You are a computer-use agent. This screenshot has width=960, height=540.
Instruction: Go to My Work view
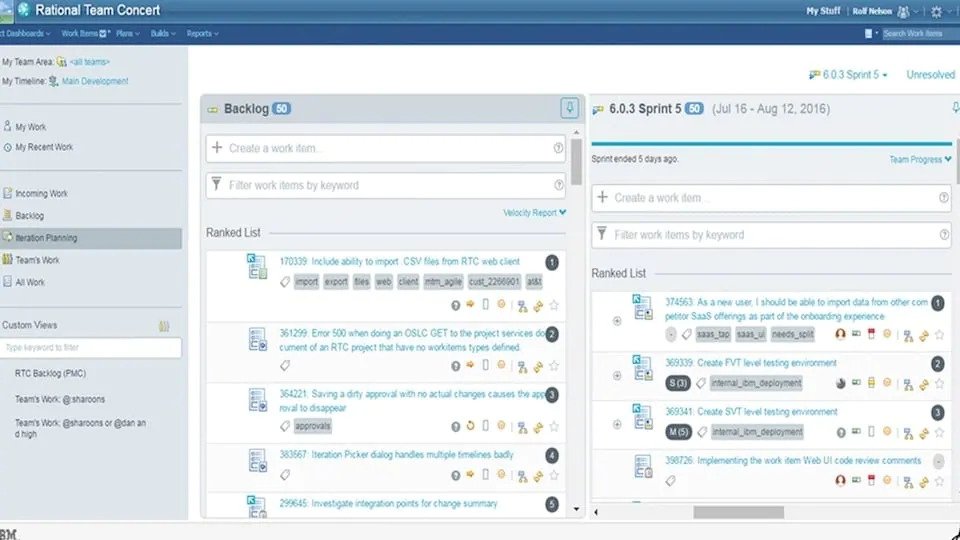point(30,127)
